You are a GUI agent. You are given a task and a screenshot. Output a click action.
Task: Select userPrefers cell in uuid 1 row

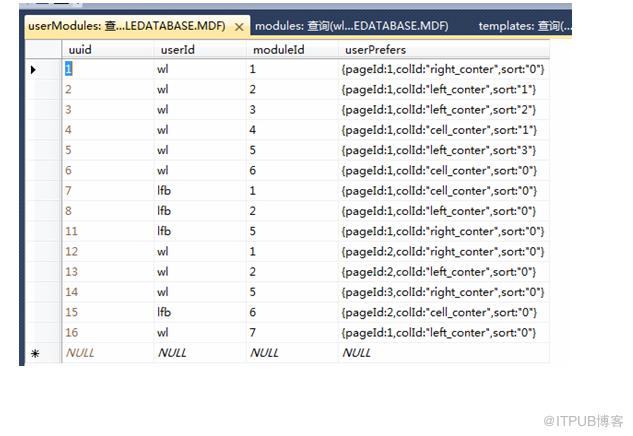[444, 69]
